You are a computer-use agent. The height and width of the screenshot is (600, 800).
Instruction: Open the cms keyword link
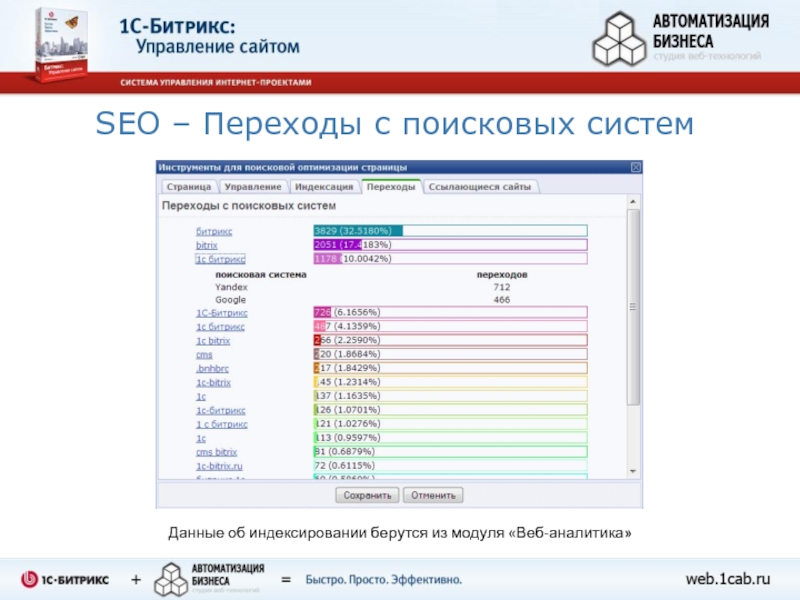click(x=204, y=355)
